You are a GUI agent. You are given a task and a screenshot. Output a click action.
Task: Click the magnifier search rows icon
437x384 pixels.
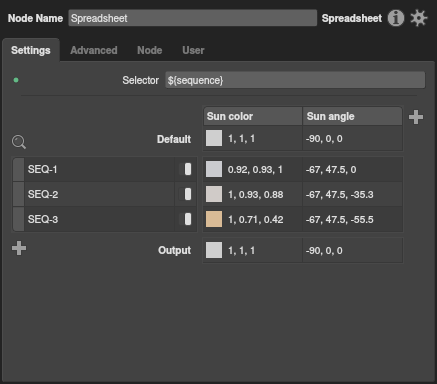[19, 142]
